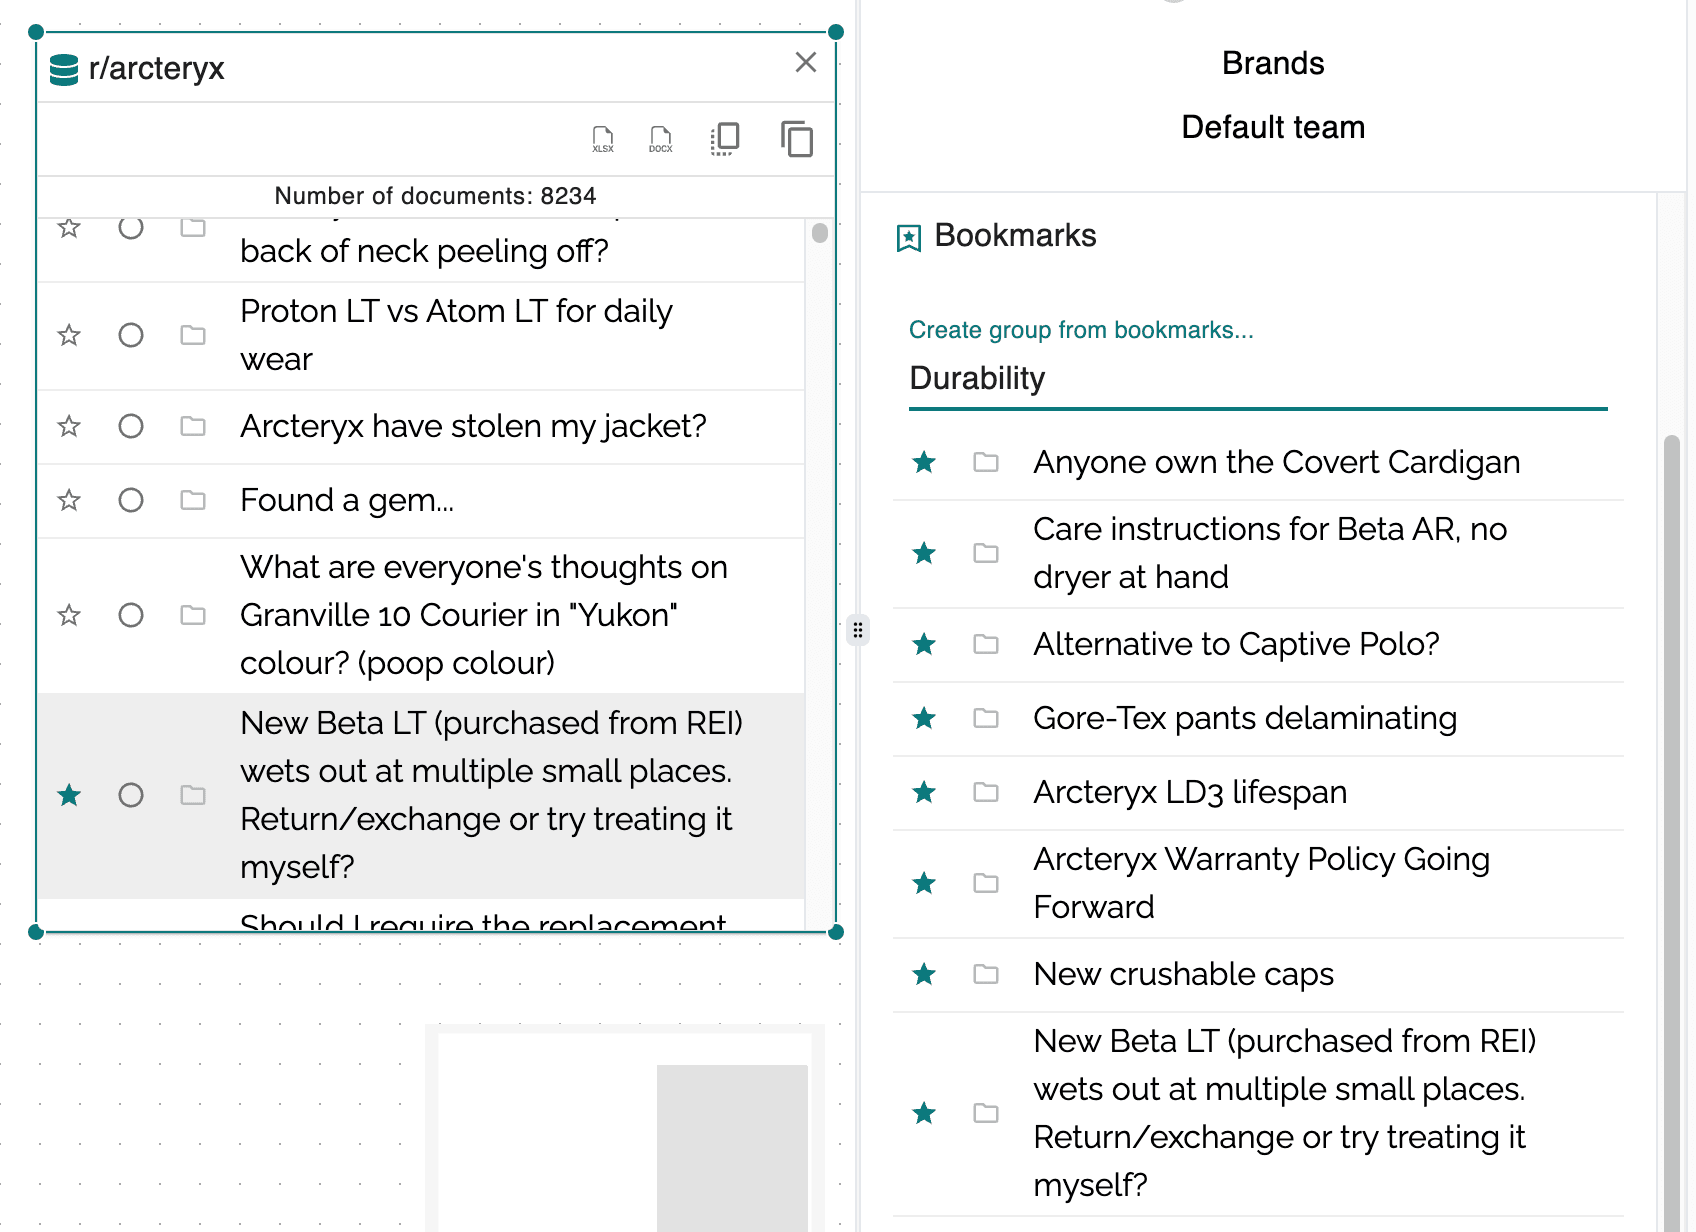Open bookmark 'Alternative to Captive Polo?'

coord(1236,644)
